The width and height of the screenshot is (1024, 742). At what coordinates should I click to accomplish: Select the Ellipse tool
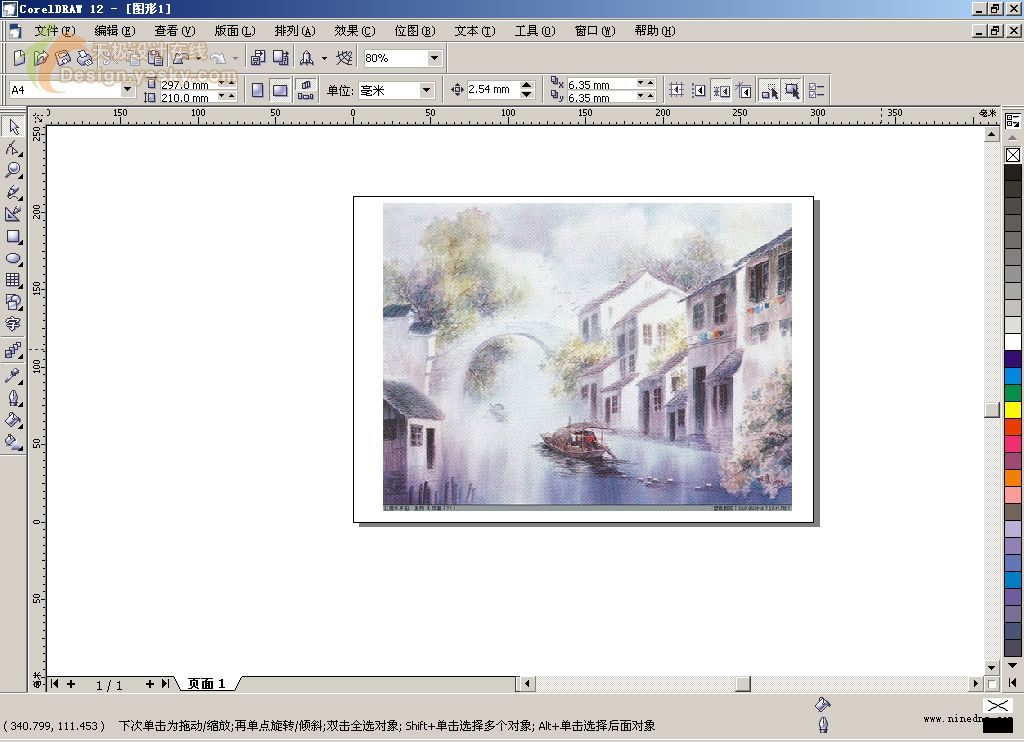point(13,259)
